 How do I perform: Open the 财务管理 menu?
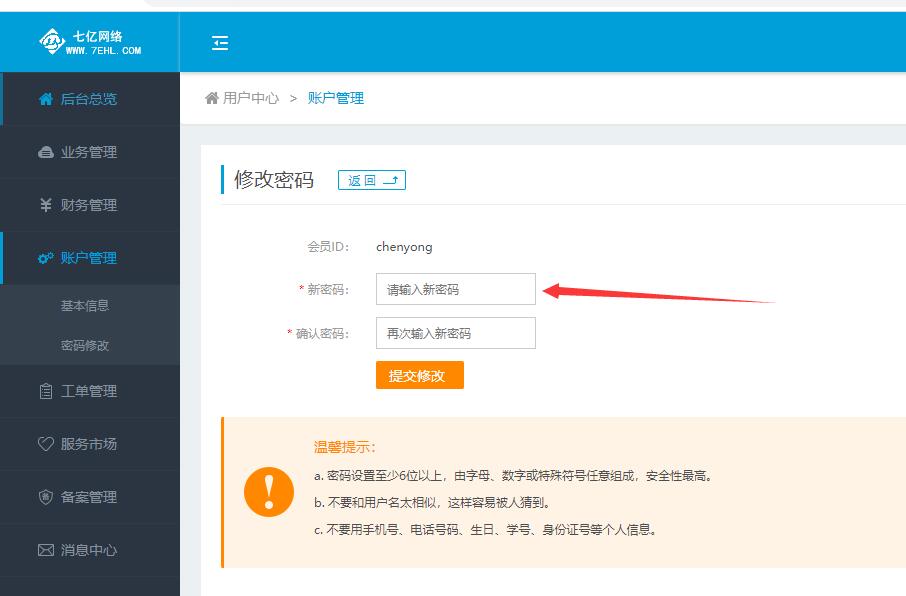click(x=90, y=205)
